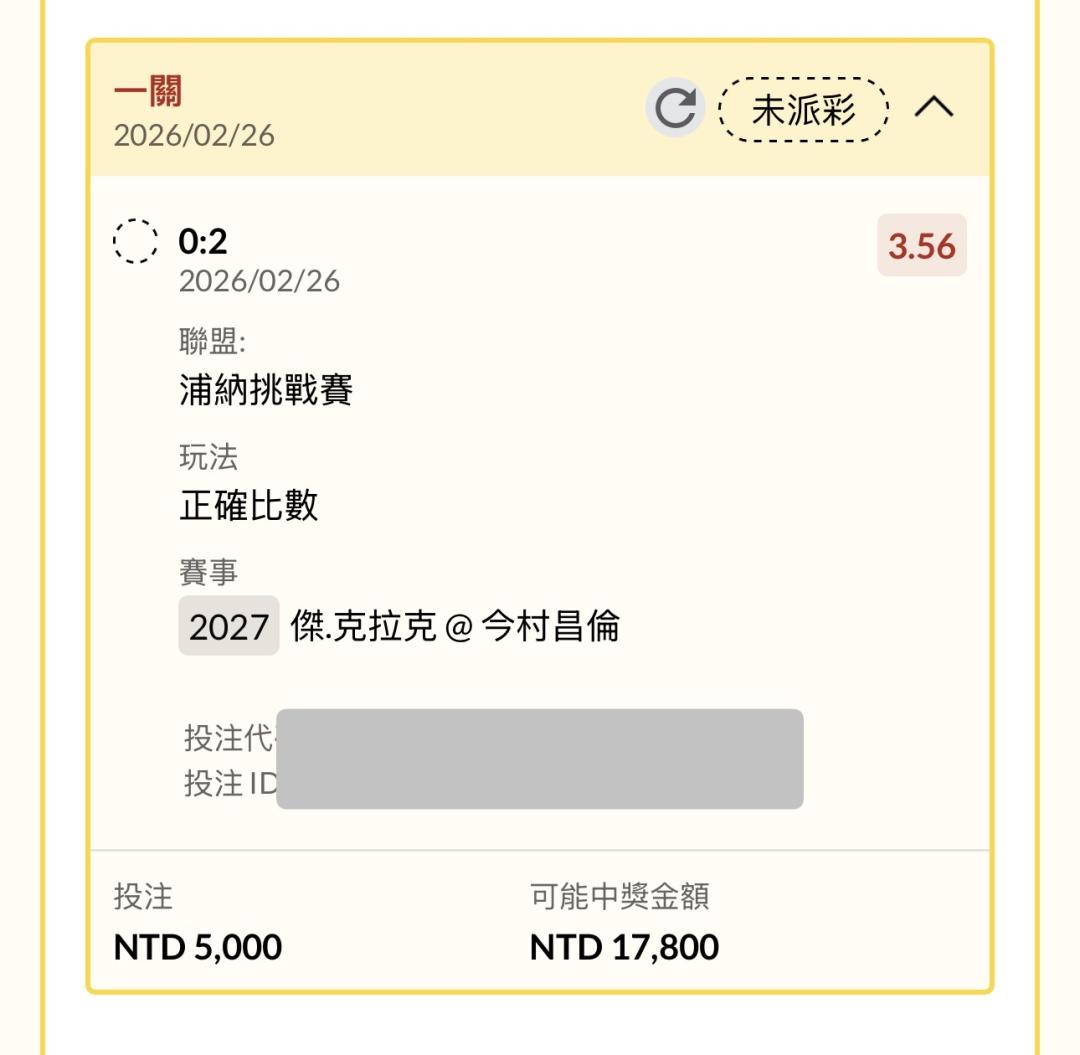Click the date under the 一關 title
Screen dimensions: 1080x1055
tap(194, 135)
